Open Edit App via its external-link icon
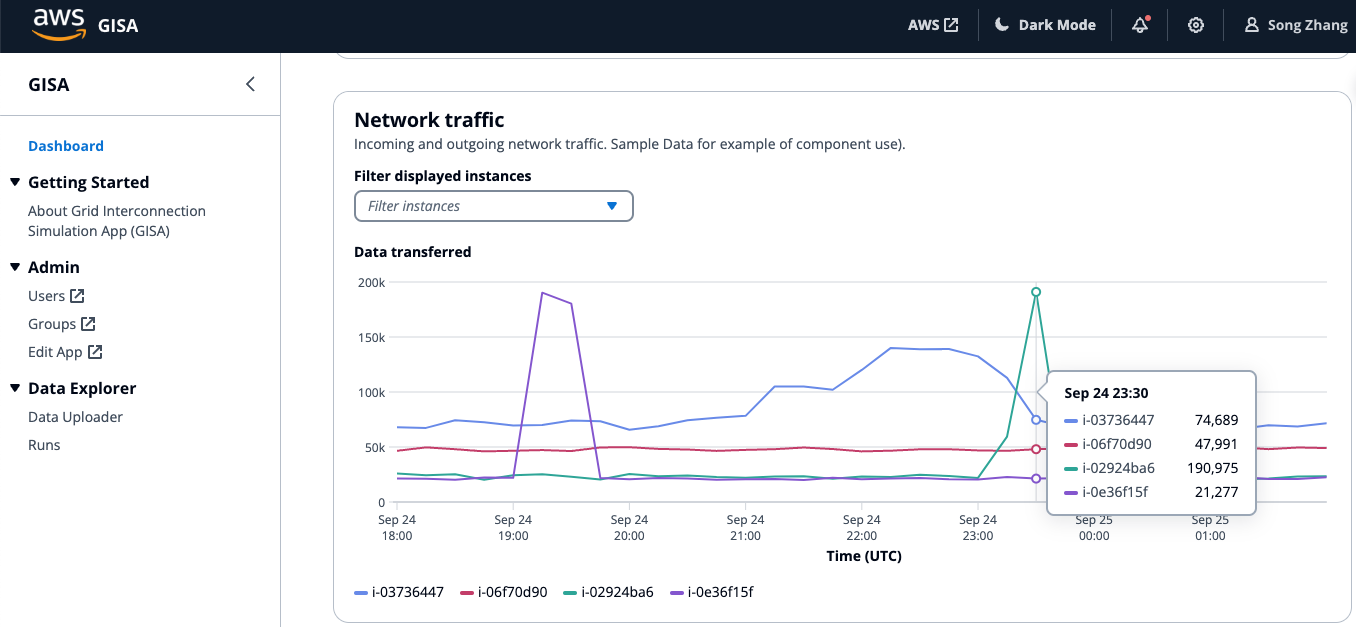This screenshot has width=1356, height=627. tap(95, 351)
